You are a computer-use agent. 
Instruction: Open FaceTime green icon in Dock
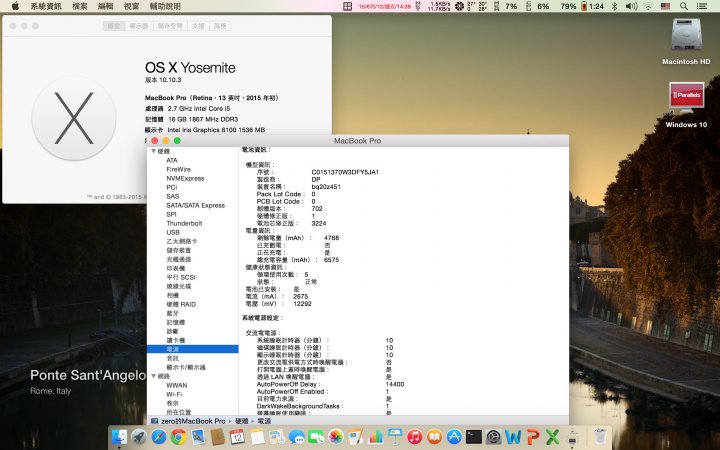click(316, 436)
